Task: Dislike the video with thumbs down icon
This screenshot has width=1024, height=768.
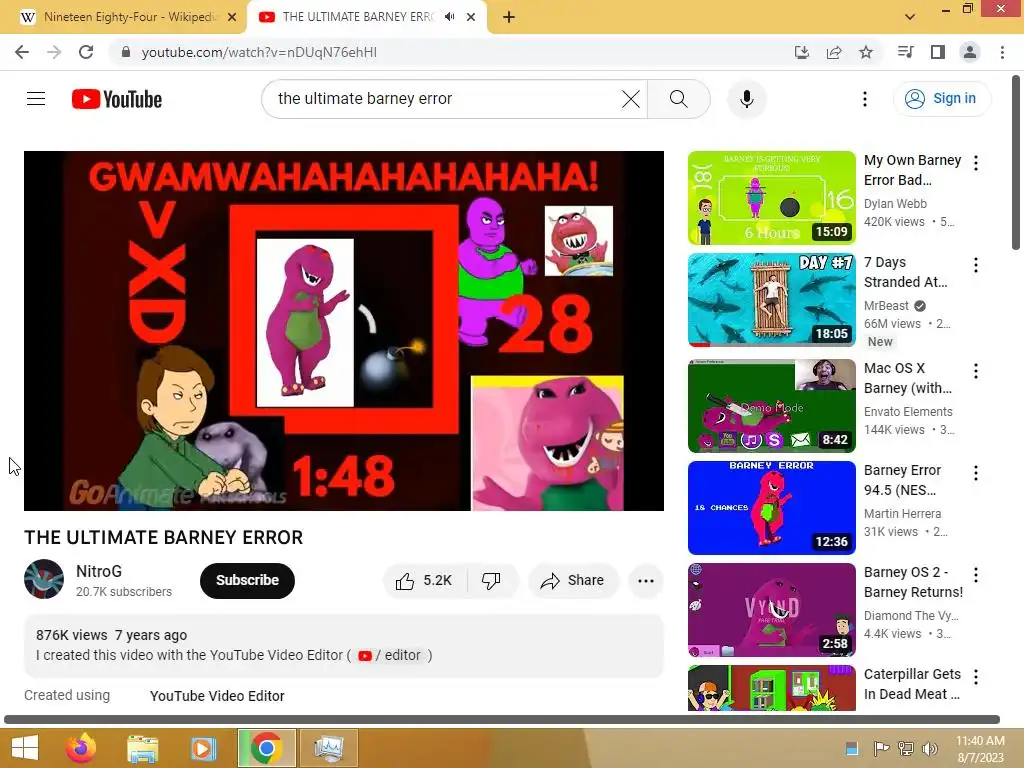Action: [x=492, y=581]
